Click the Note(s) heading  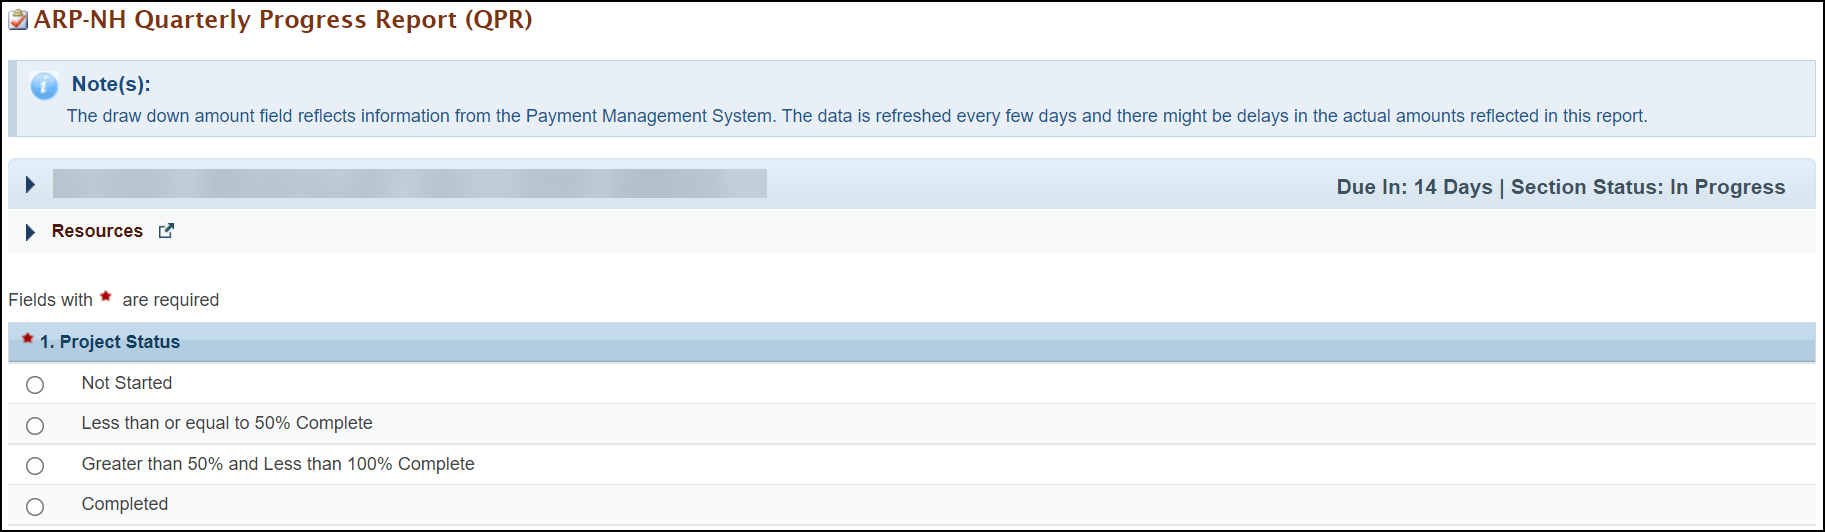click(111, 84)
